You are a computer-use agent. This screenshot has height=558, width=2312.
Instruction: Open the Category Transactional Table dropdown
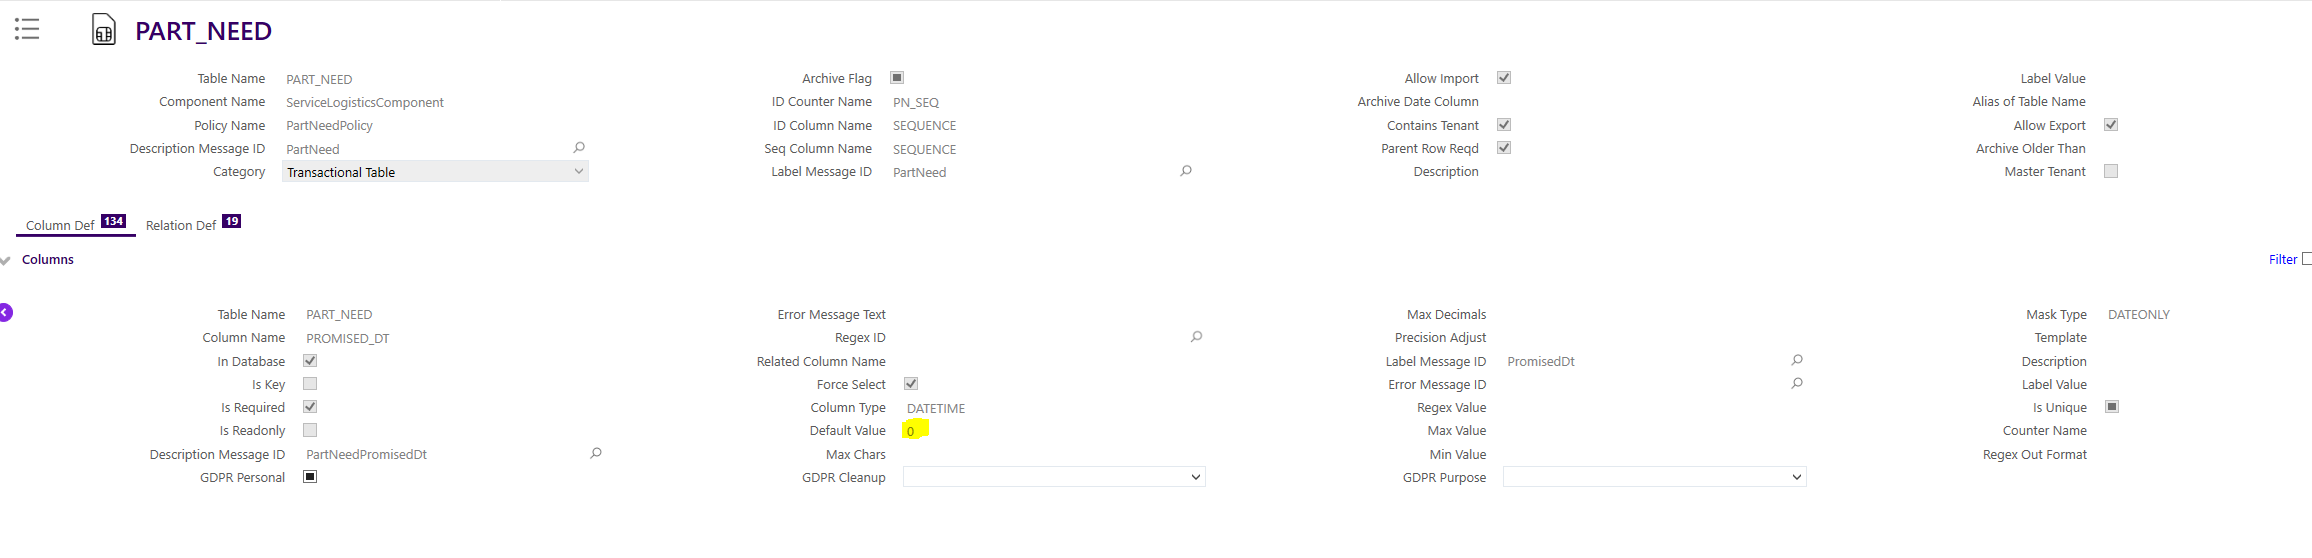[x=435, y=172]
